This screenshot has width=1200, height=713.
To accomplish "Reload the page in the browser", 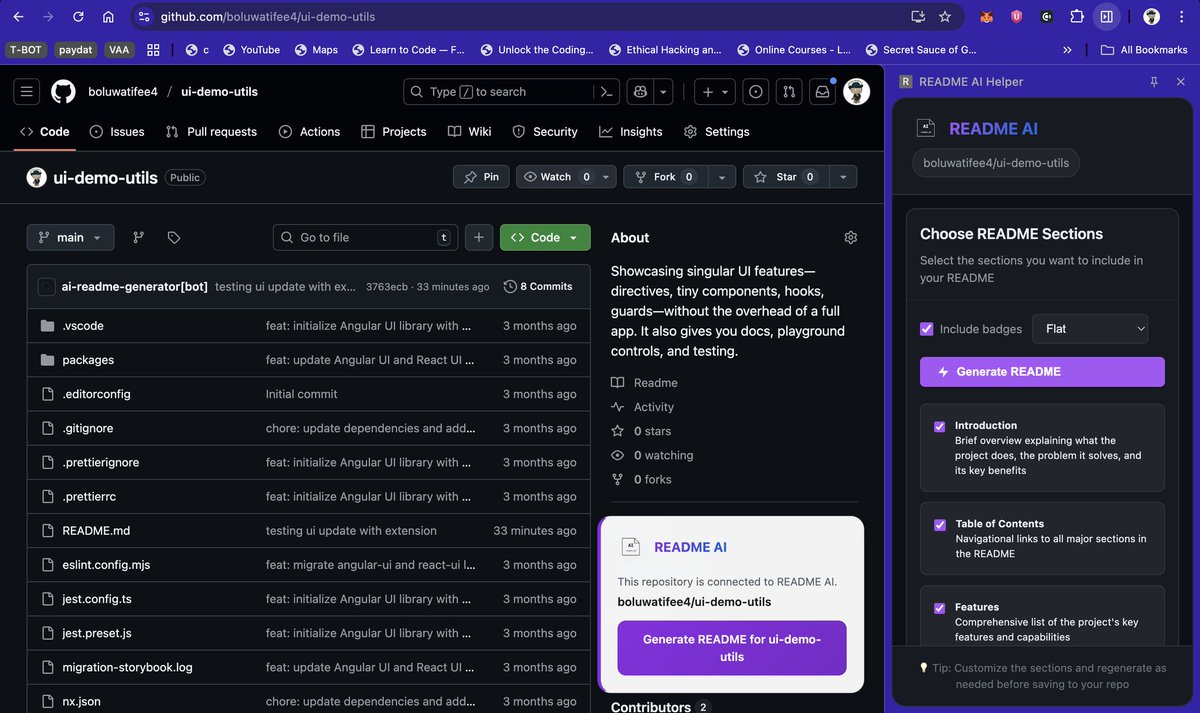I will point(78,16).
